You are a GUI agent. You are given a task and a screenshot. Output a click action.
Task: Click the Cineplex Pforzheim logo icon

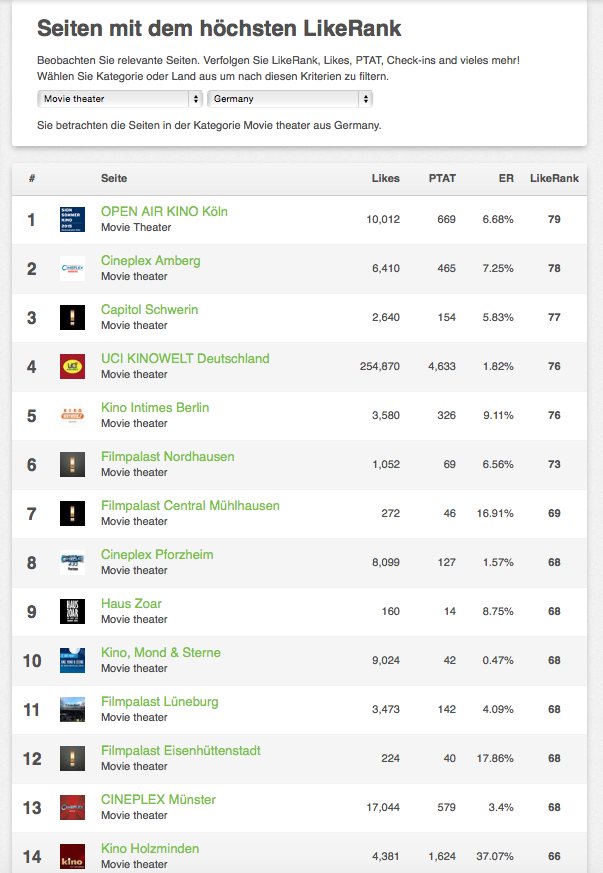72,563
